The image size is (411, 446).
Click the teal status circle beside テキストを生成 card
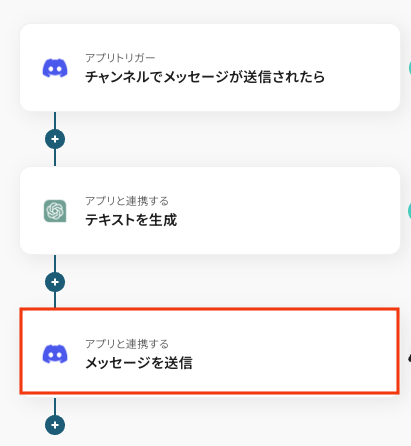(409, 211)
